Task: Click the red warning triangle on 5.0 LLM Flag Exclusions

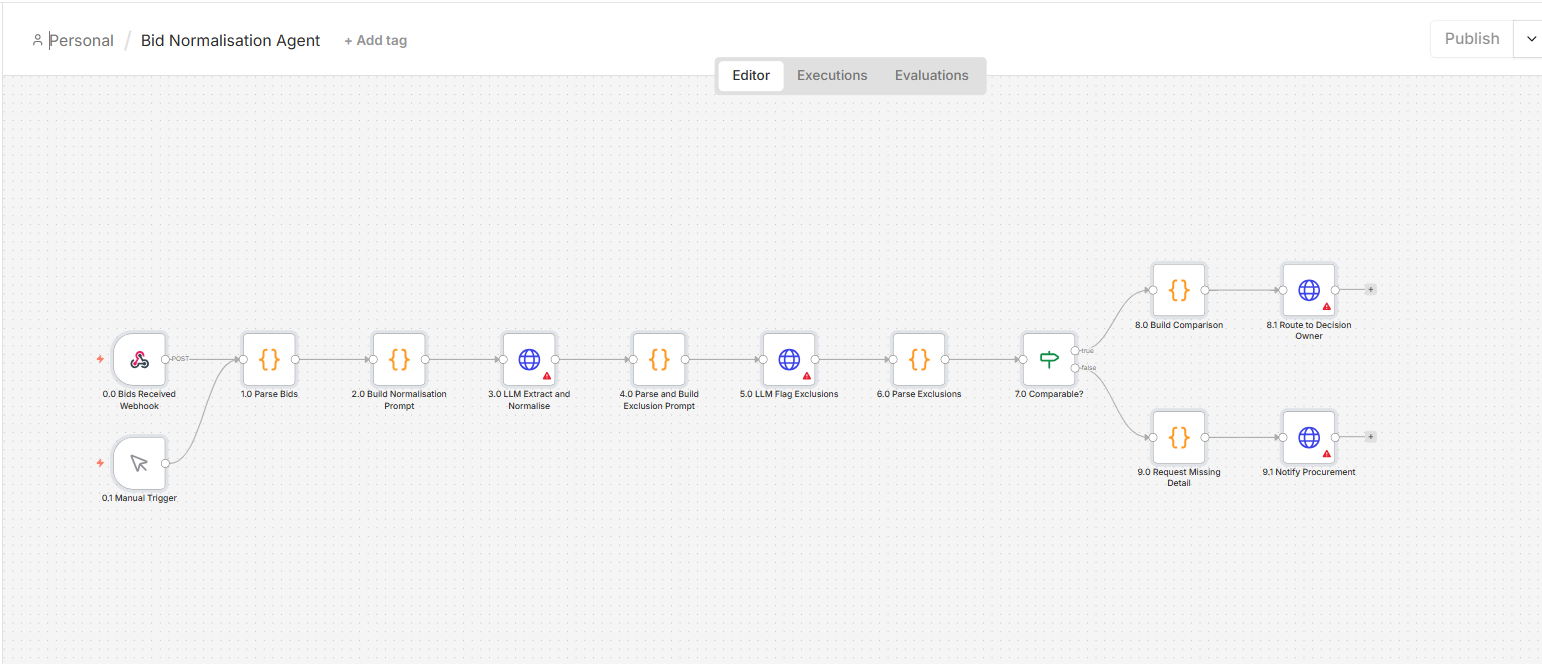Action: click(807, 376)
